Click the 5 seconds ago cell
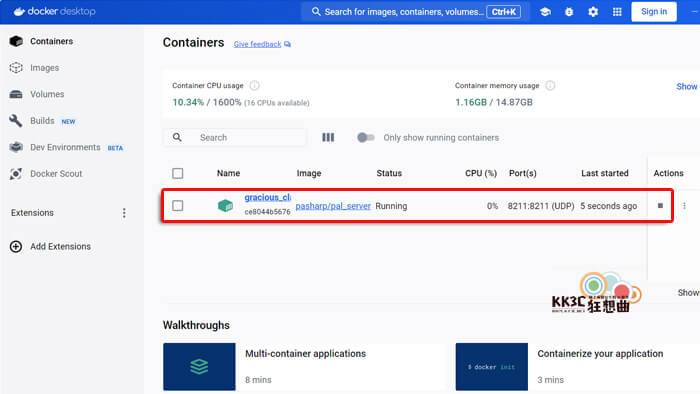The image size is (700, 394). tap(608, 206)
